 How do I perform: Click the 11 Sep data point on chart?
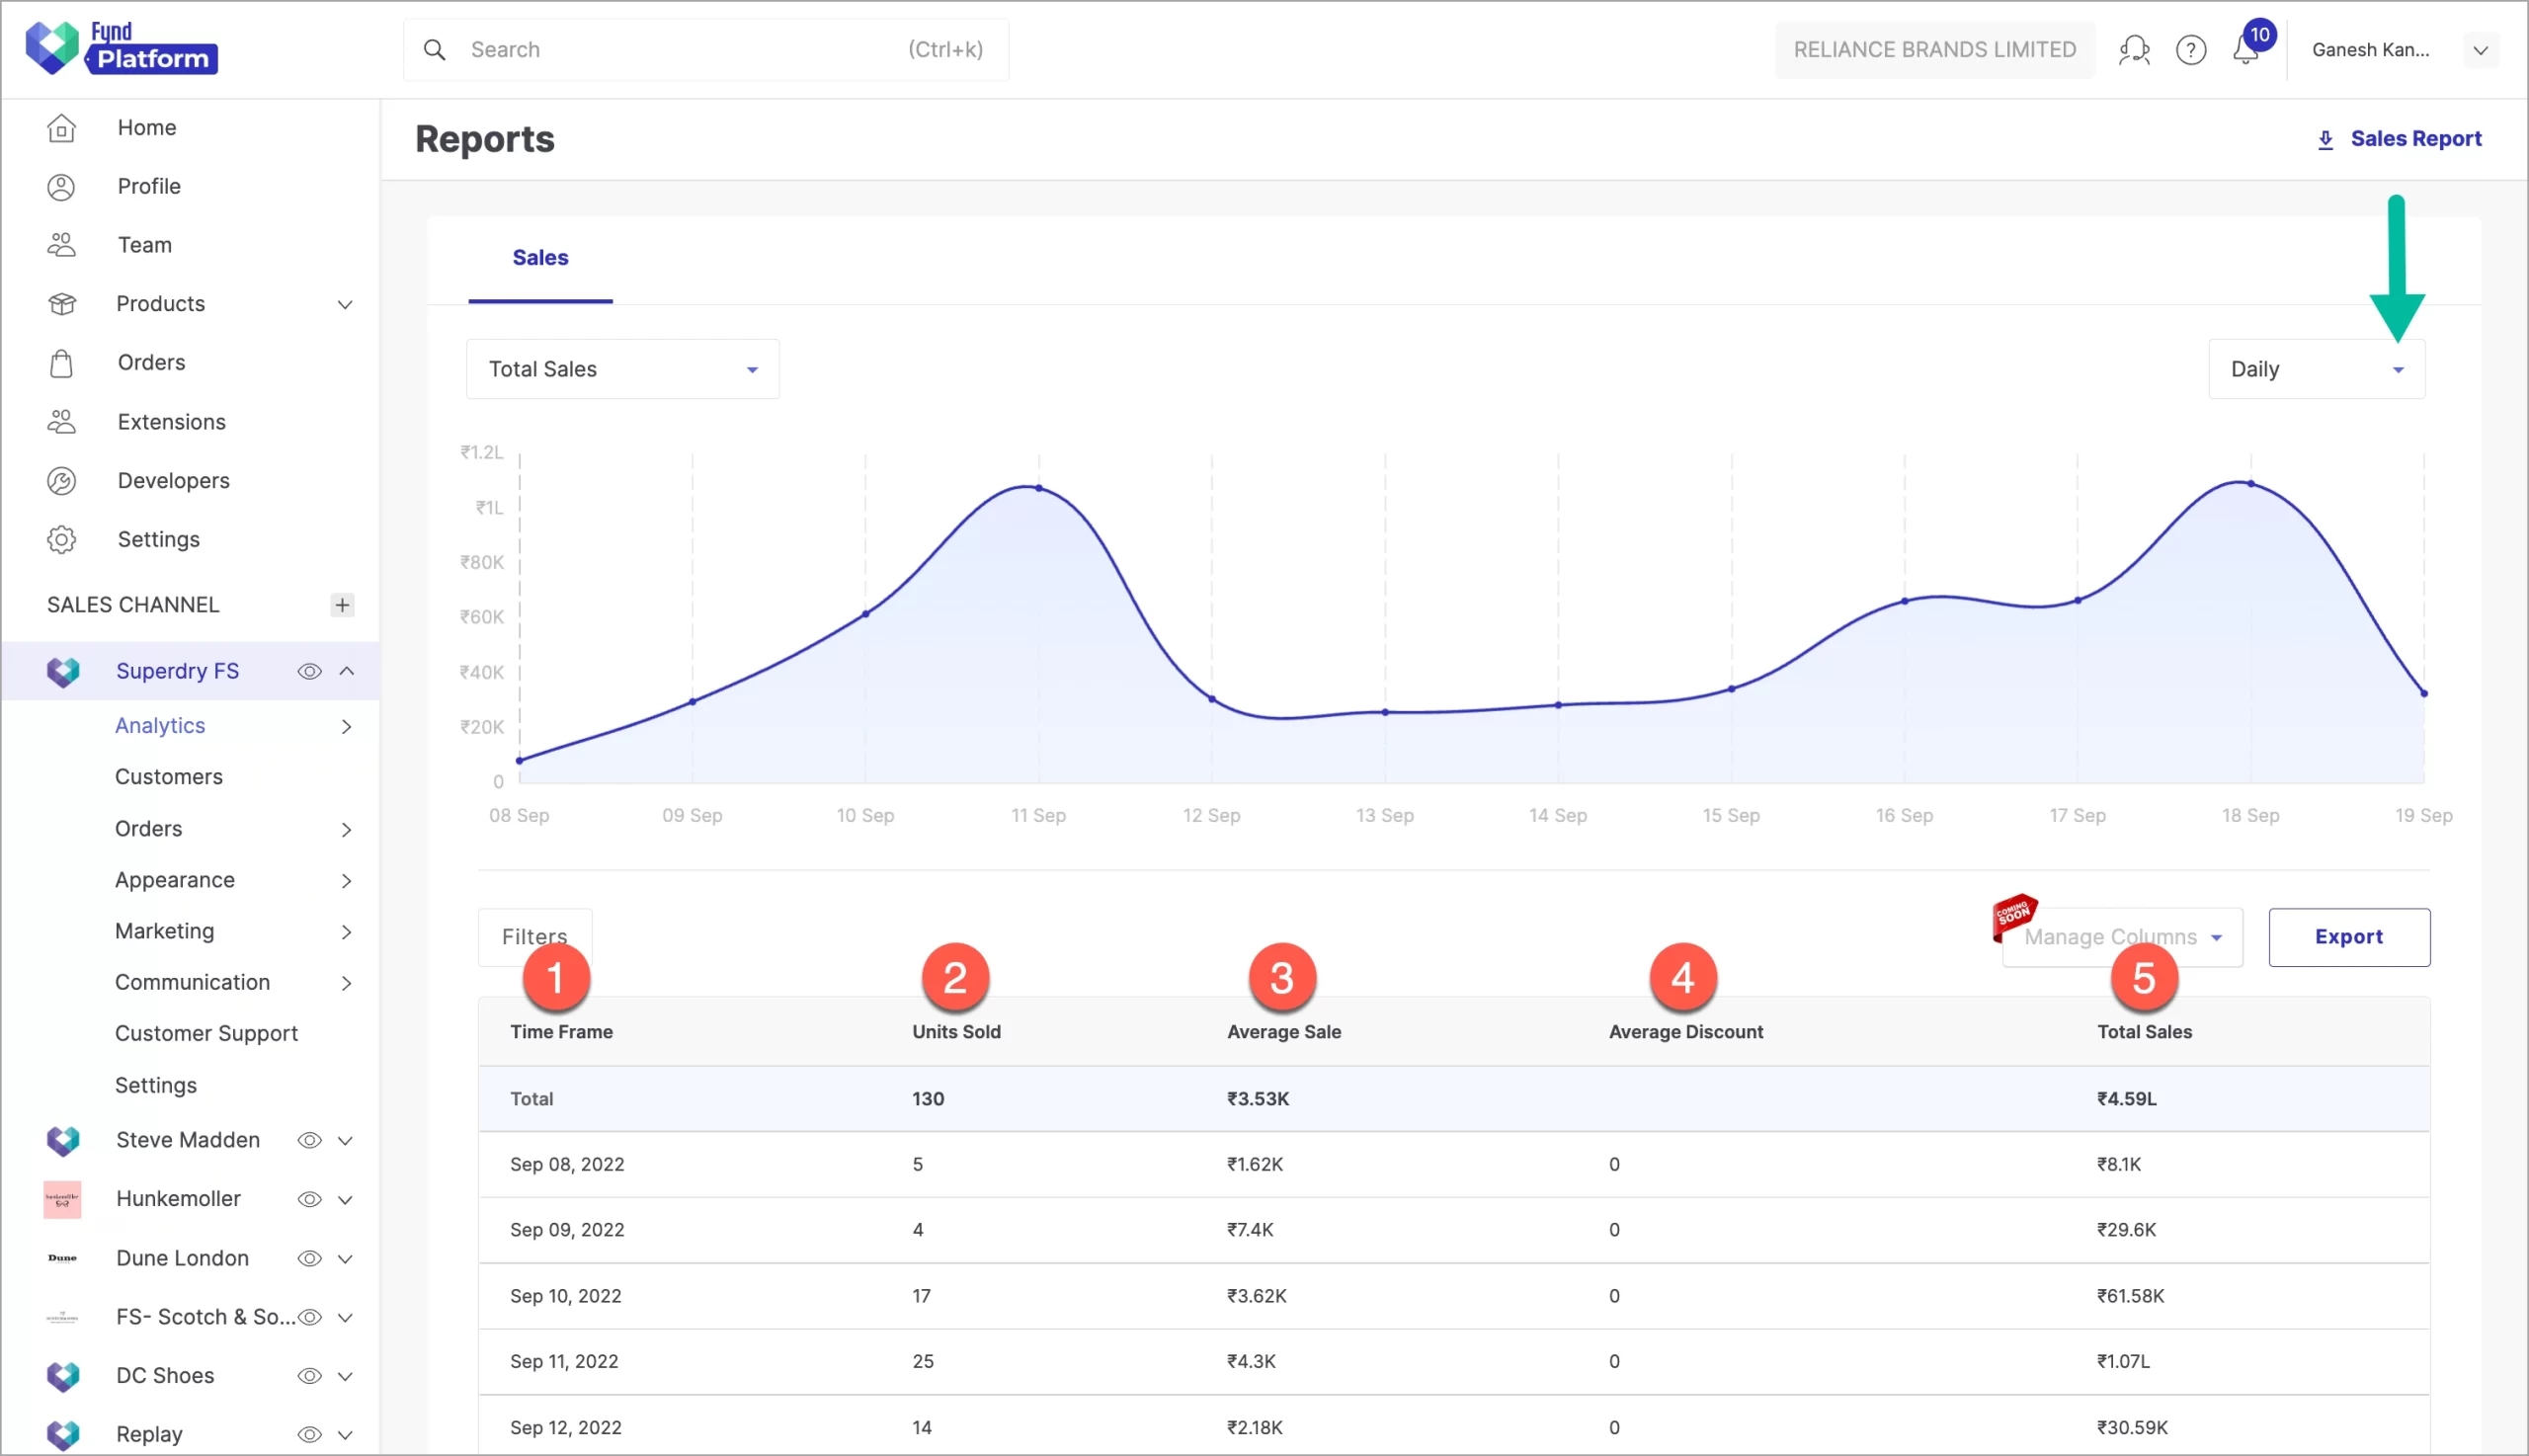[1038, 488]
